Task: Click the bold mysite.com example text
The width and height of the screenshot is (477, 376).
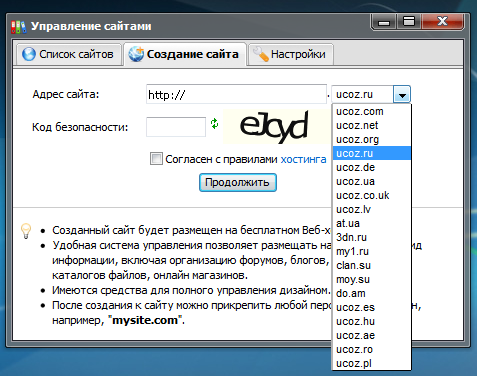Action: 145,320
